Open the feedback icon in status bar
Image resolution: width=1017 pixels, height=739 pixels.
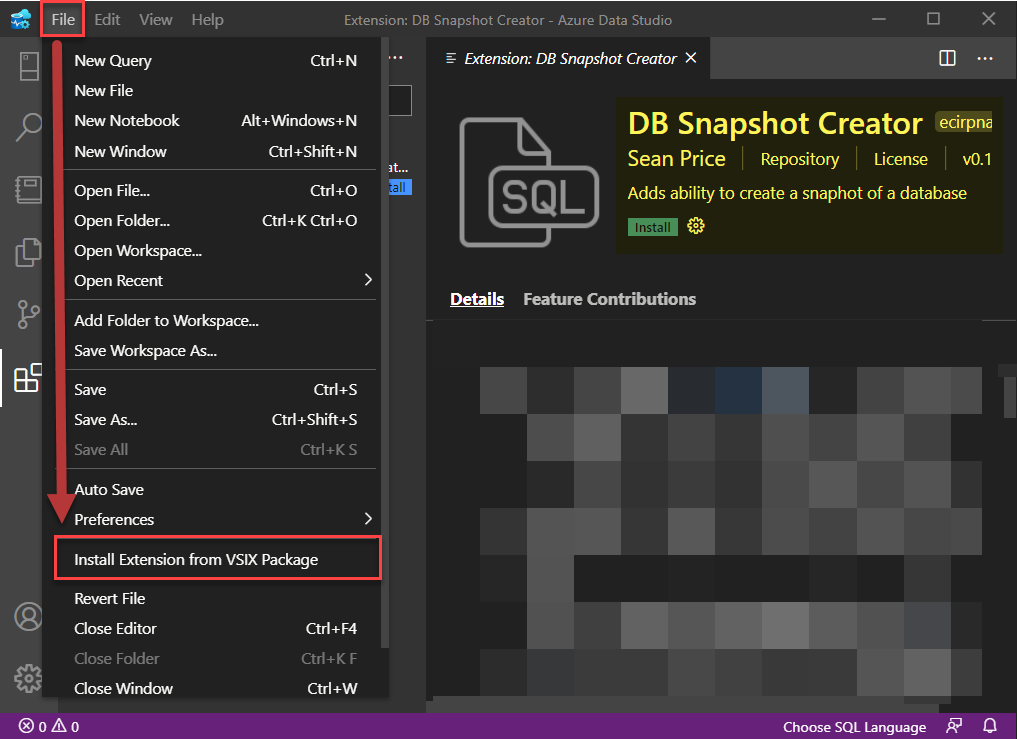point(954,726)
